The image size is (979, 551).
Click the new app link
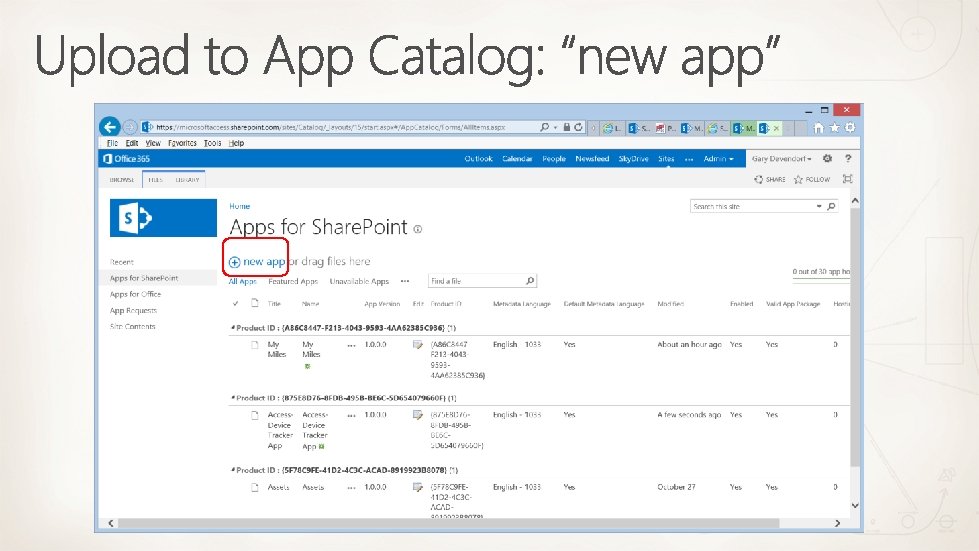pos(264,261)
